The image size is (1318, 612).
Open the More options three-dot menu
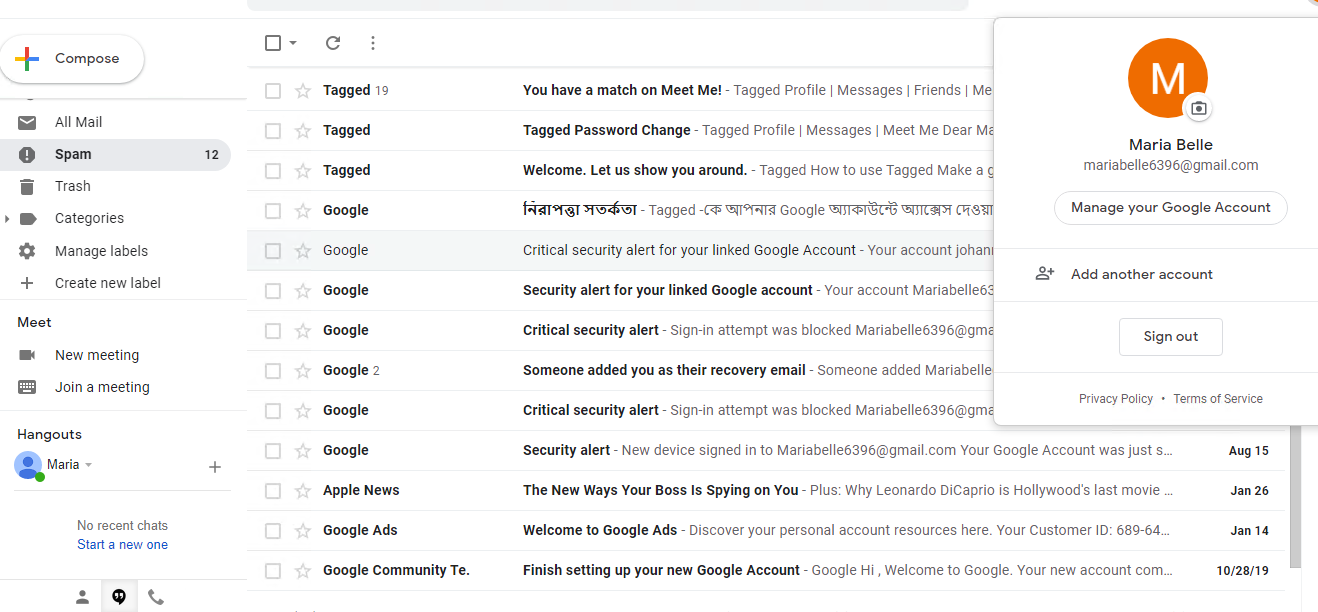click(x=373, y=43)
